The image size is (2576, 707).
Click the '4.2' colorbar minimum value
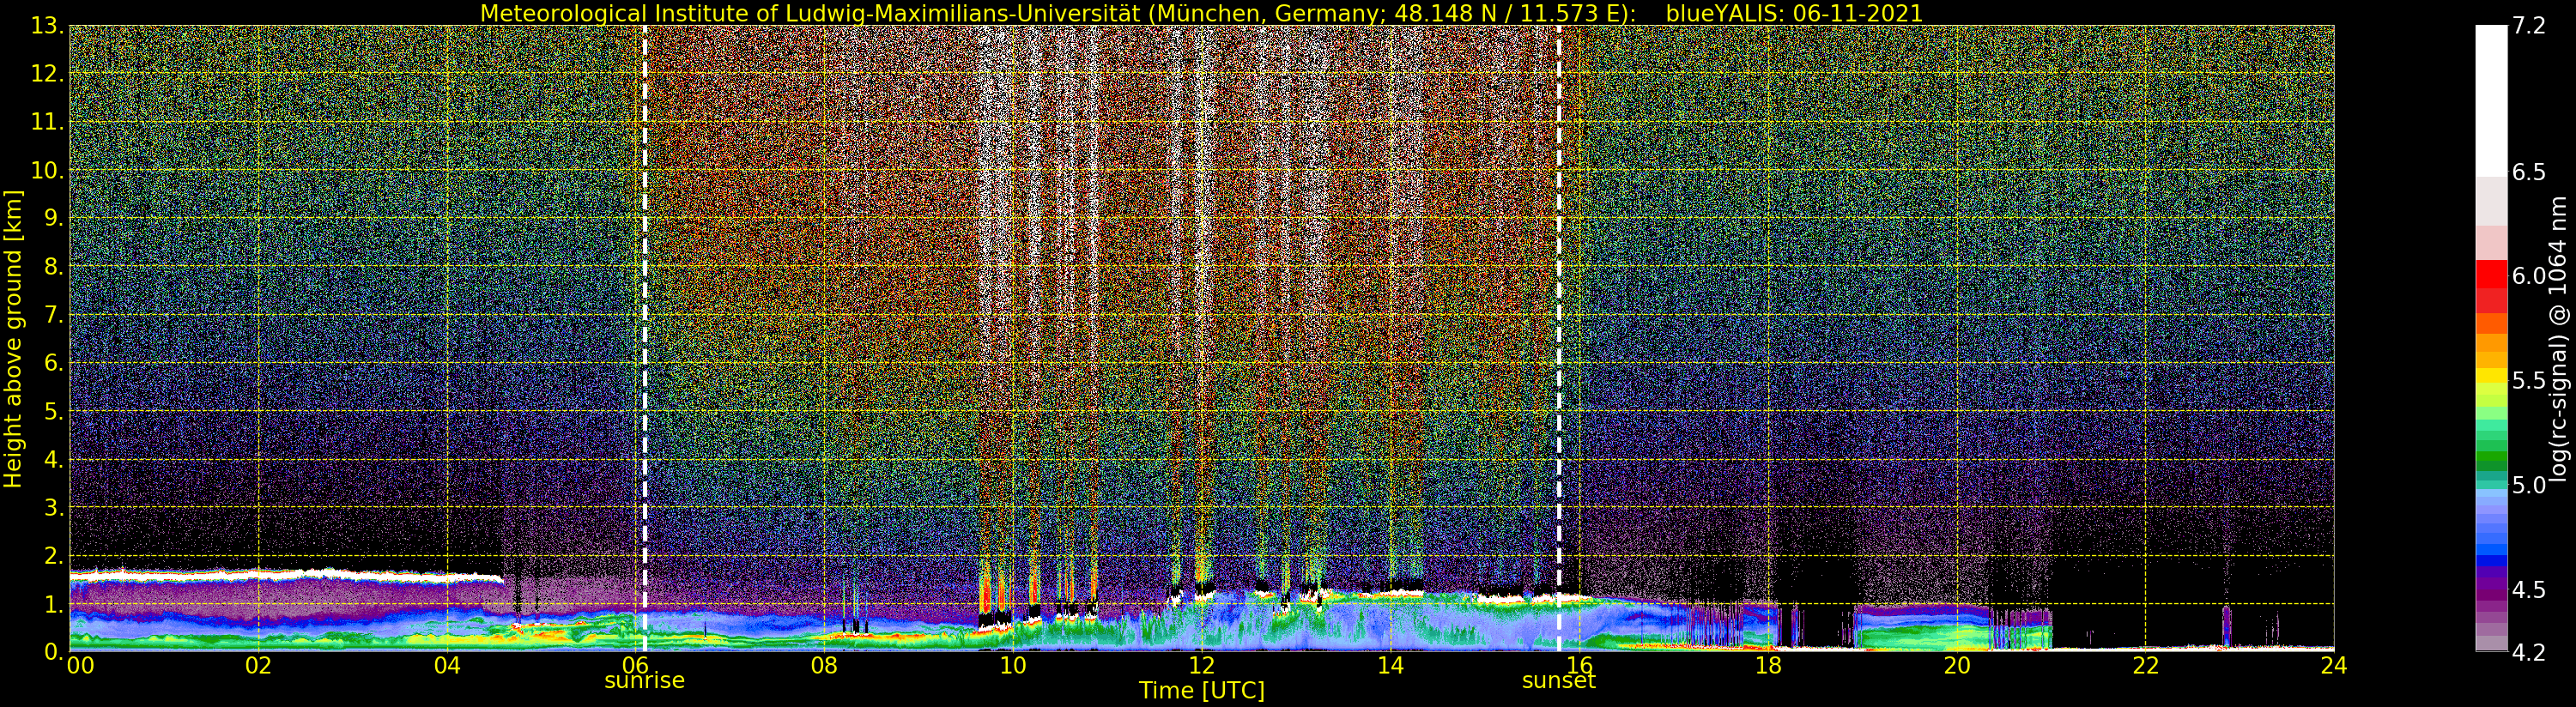click(x=2529, y=652)
